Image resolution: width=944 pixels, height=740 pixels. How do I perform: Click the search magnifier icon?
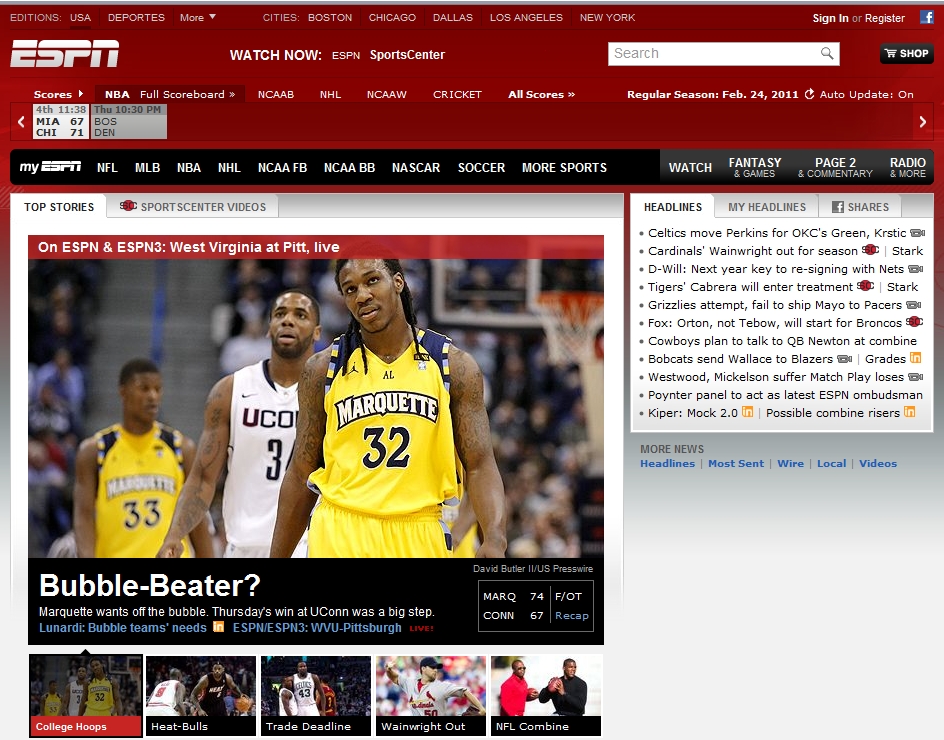[x=827, y=54]
